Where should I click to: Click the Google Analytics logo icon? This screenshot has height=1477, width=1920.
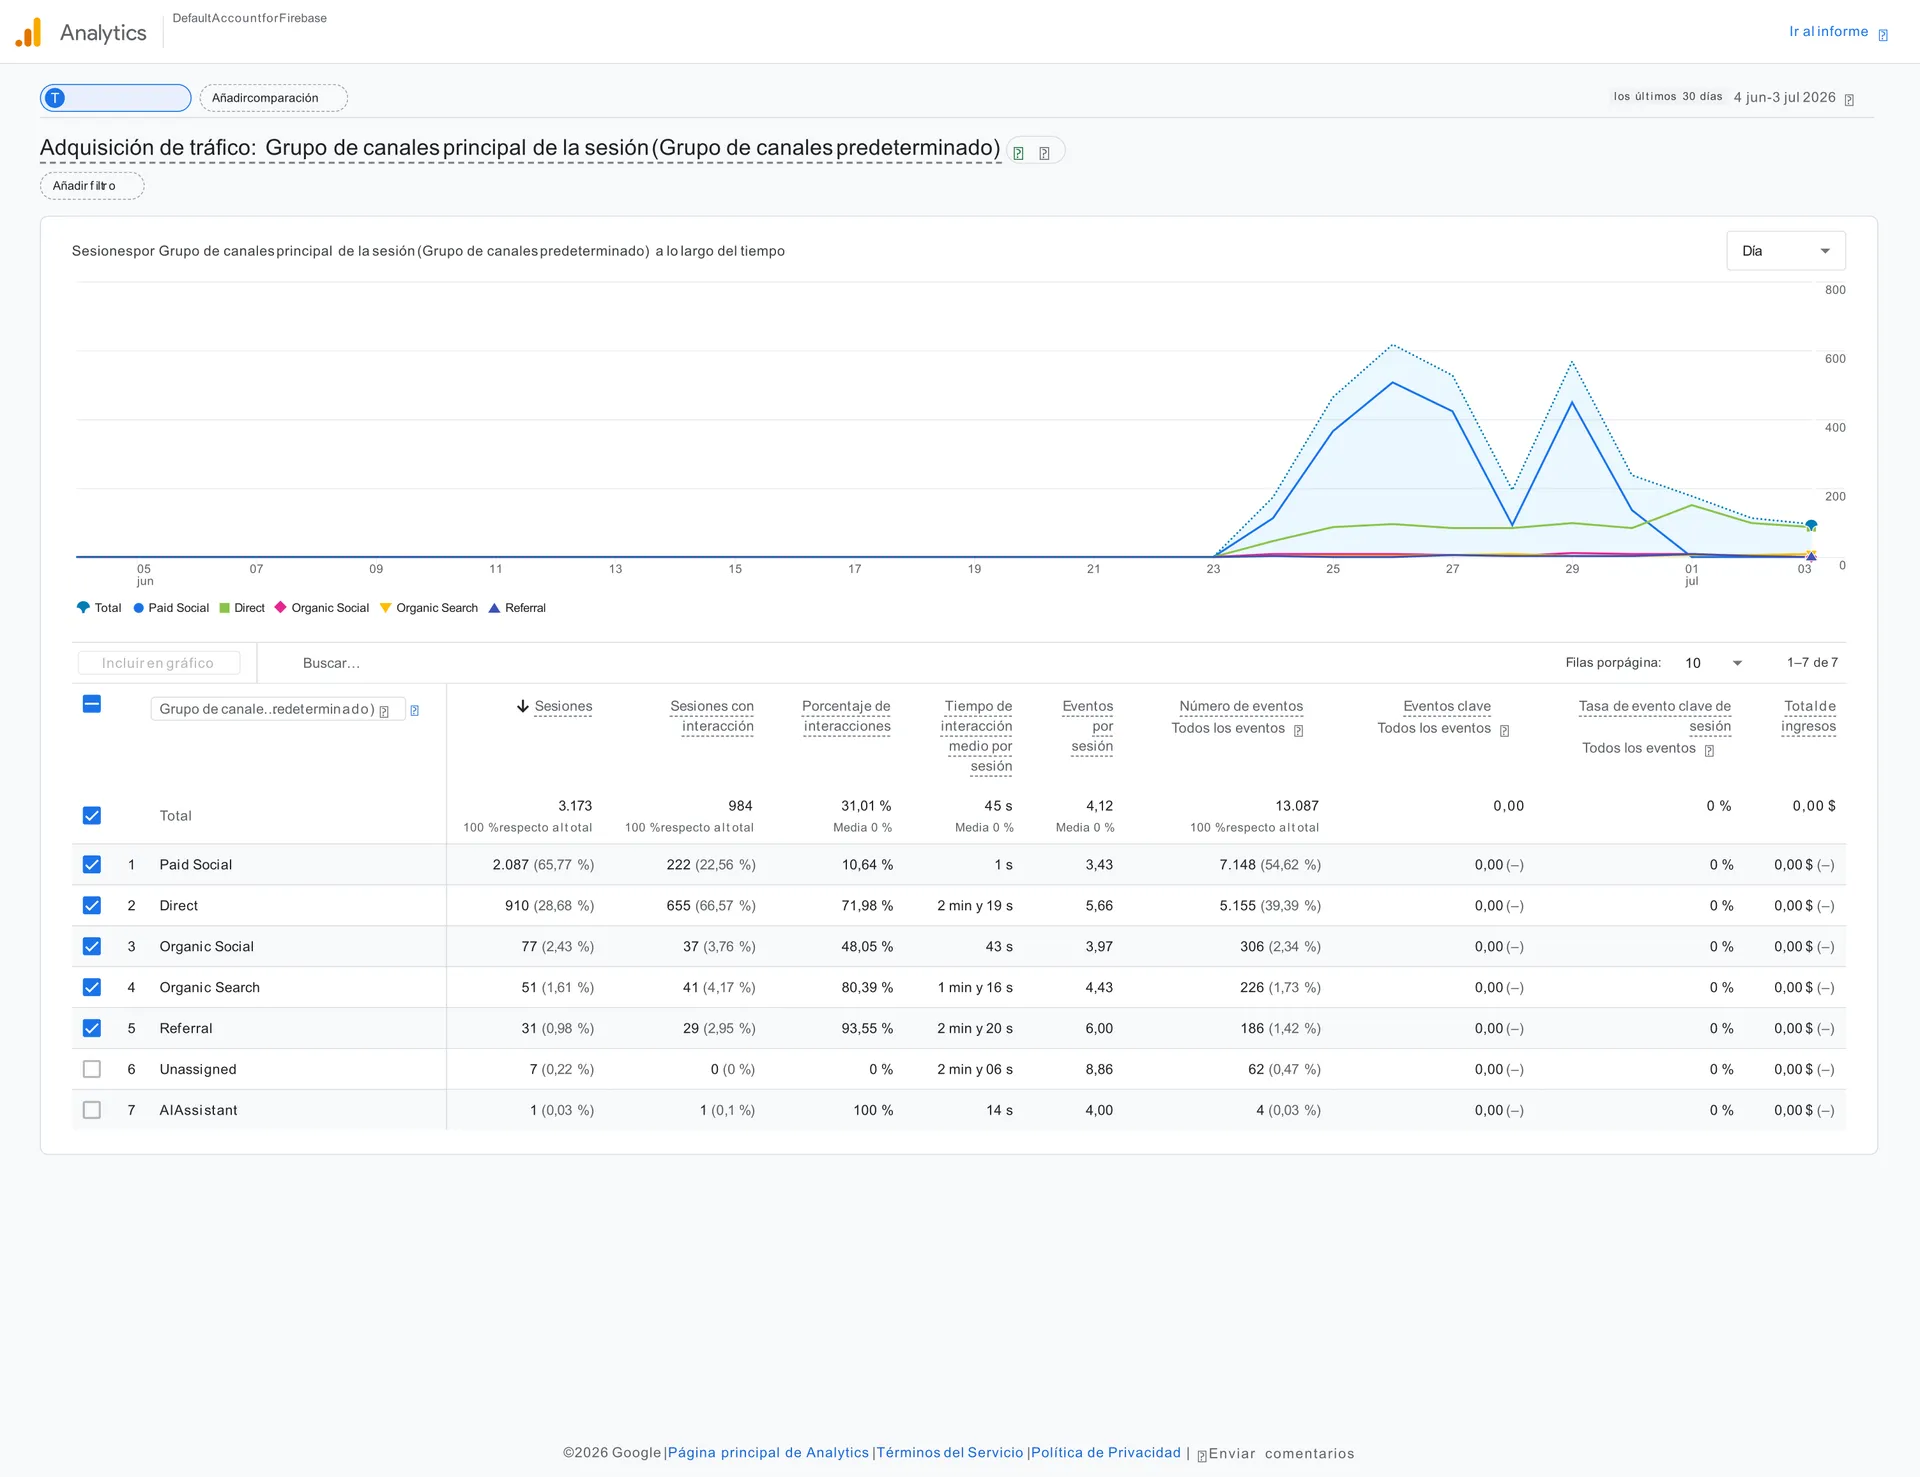[x=29, y=32]
